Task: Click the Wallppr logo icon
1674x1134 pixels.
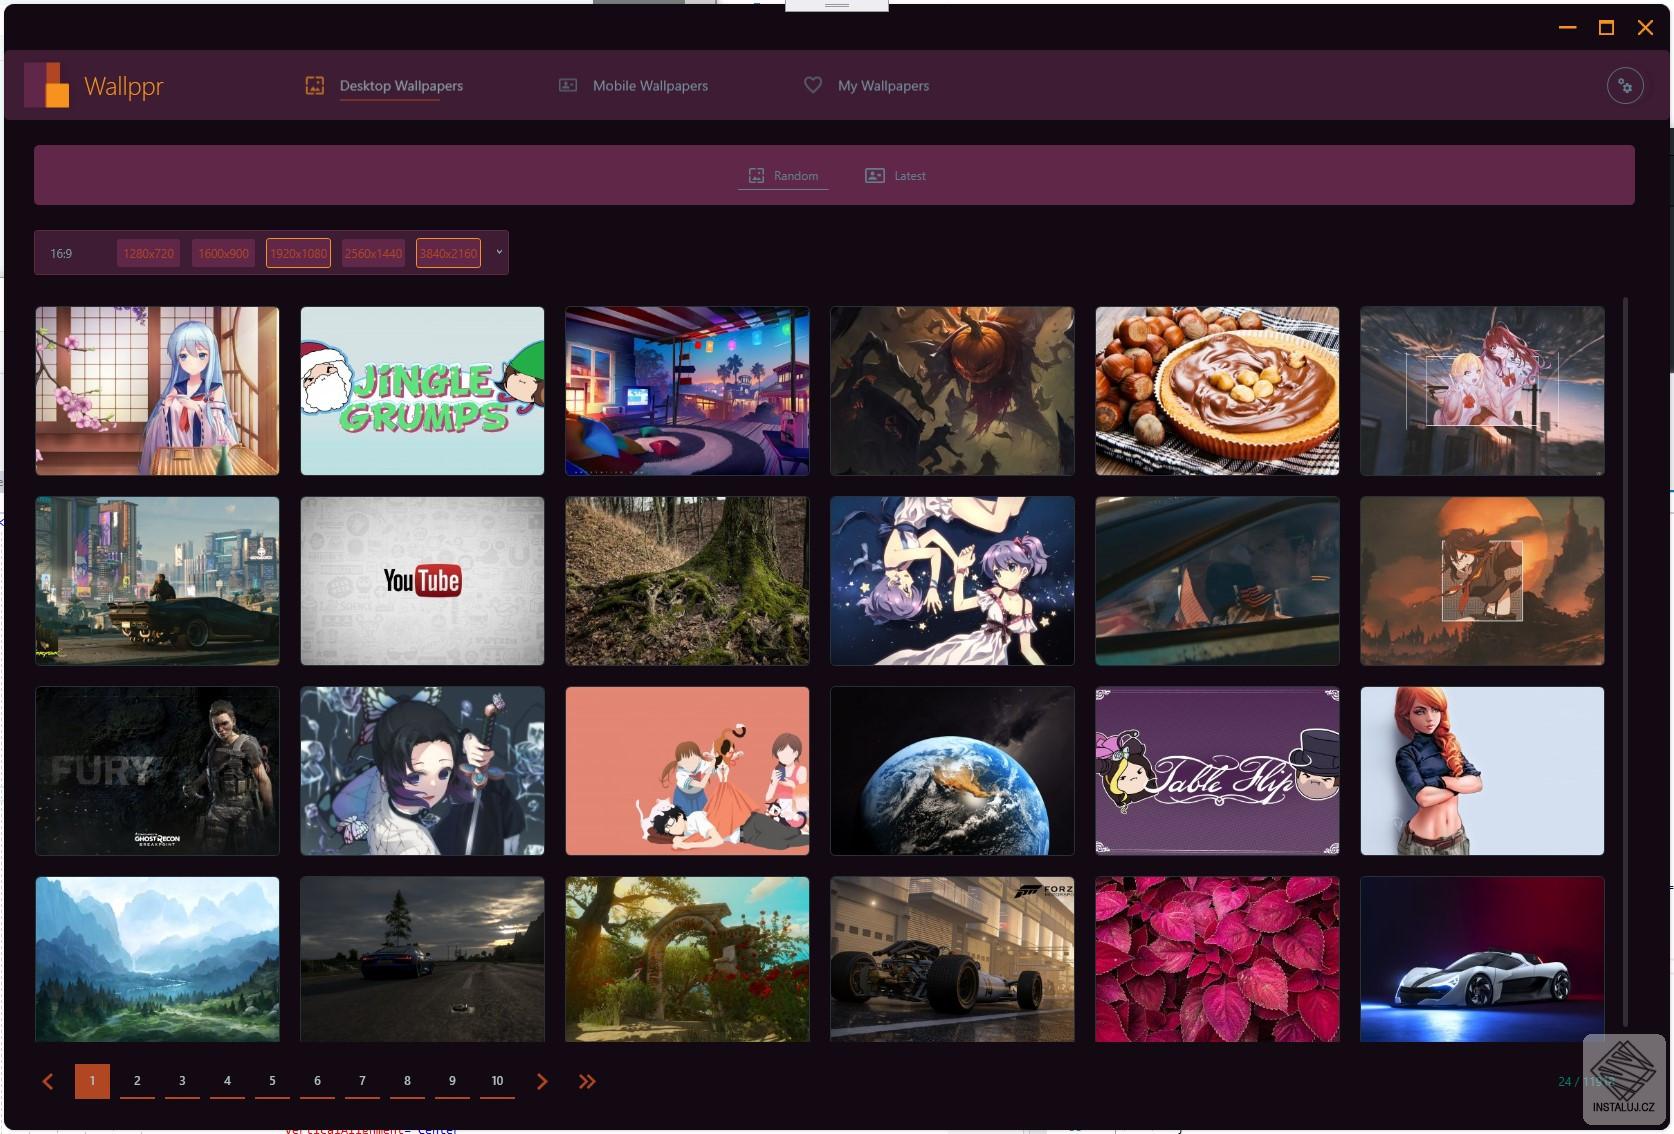Action: (47, 85)
